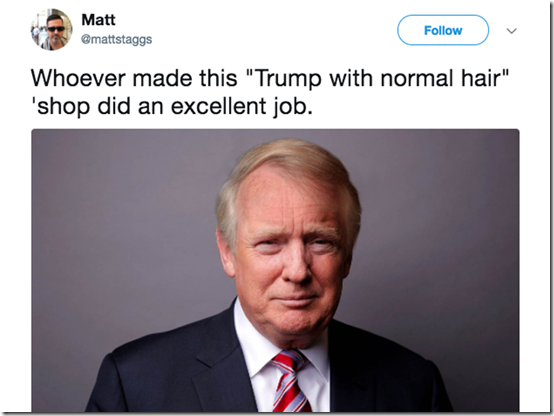Click the quoted phrase Trump with normal hair
Screen dimensions: 554x416
(x=379, y=78)
